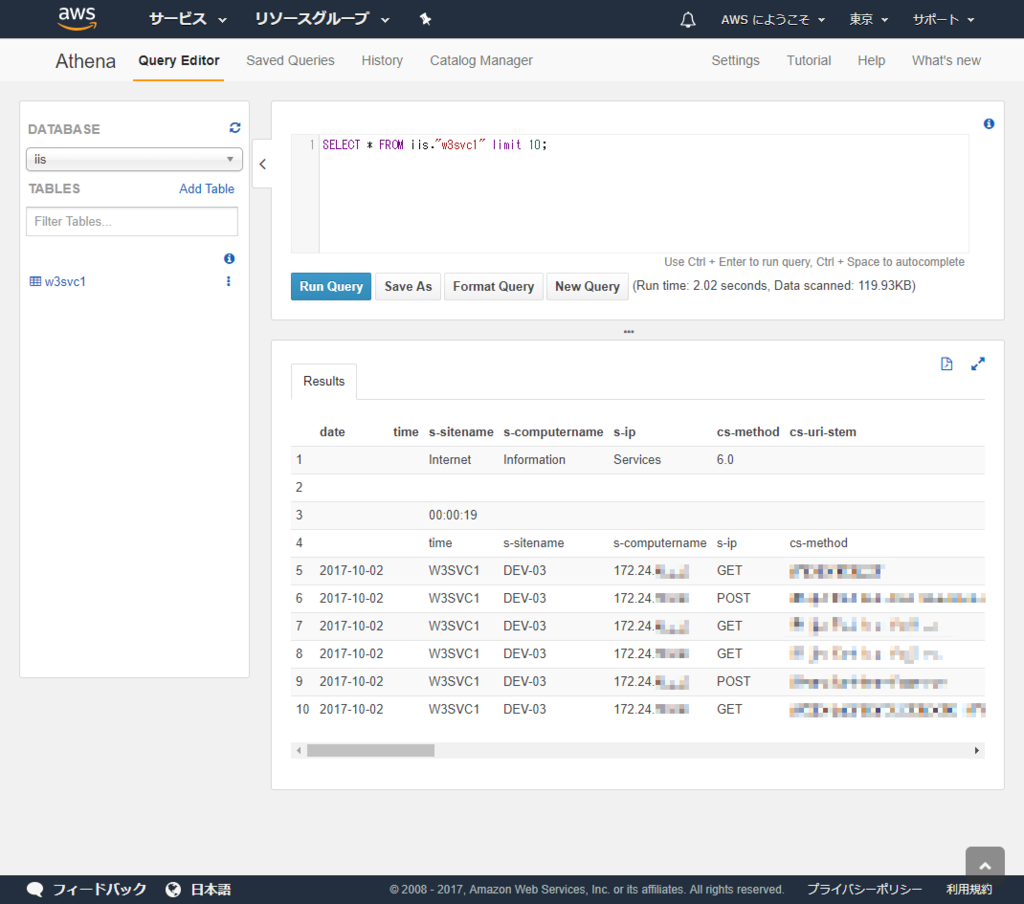Open the notifications bell
Image resolution: width=1024 pixels, height=904 pixels.
click(688, 20)
